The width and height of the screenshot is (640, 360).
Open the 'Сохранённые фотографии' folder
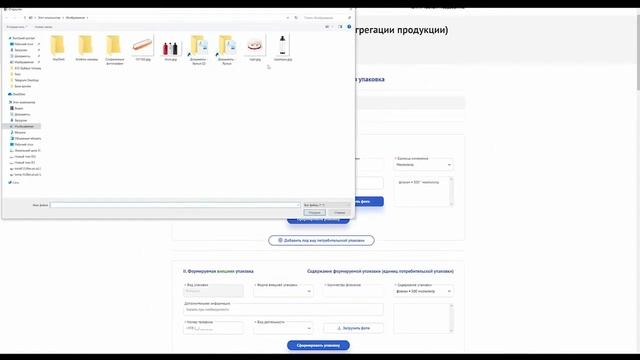click(x=114, y=50)
